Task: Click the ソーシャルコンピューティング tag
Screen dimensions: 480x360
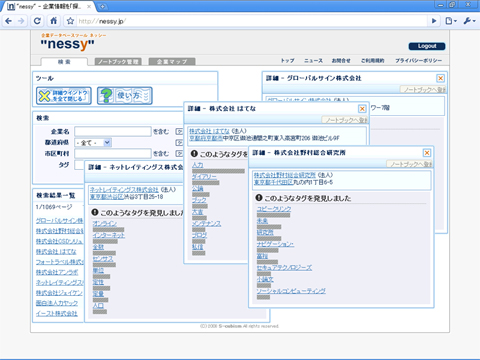Action: pos(291,291)
